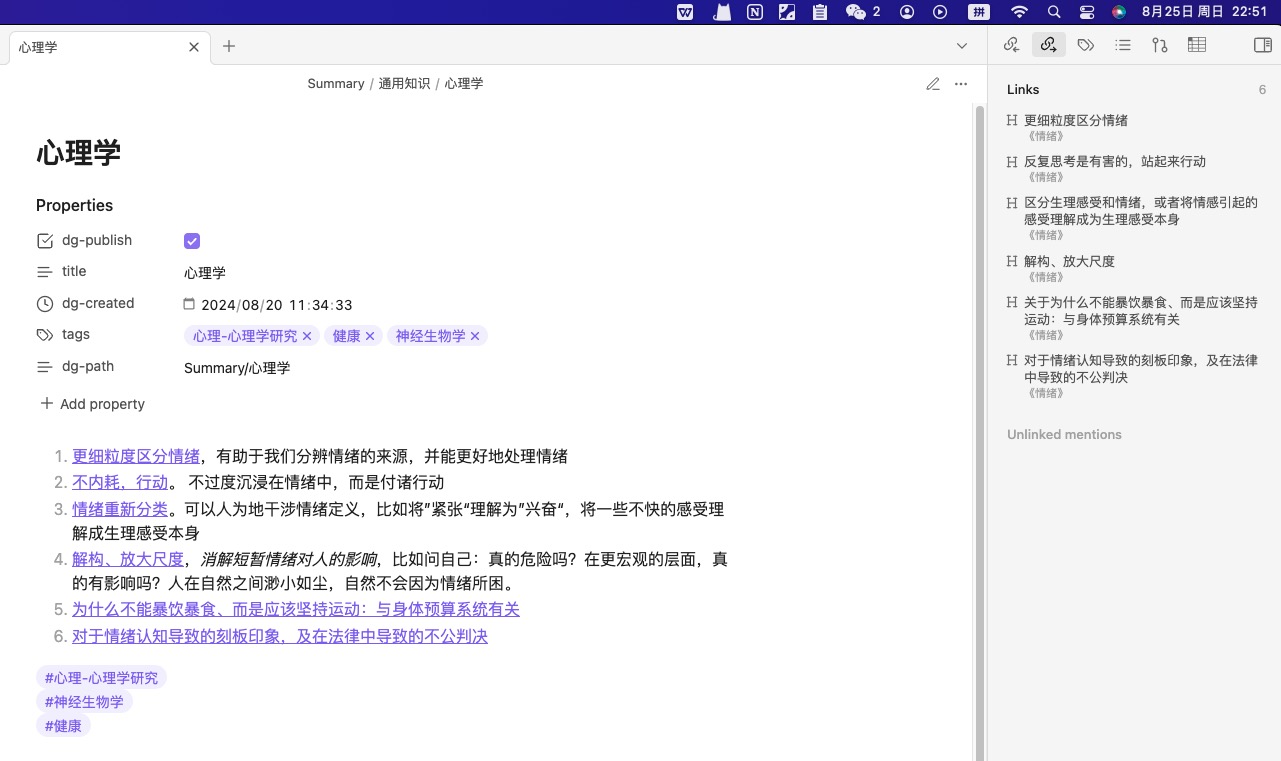Click the #心理-心理学研究 hashtag
Image resolution: width=1281 pixels, height=761 pixels.
[x=101, y=678]
